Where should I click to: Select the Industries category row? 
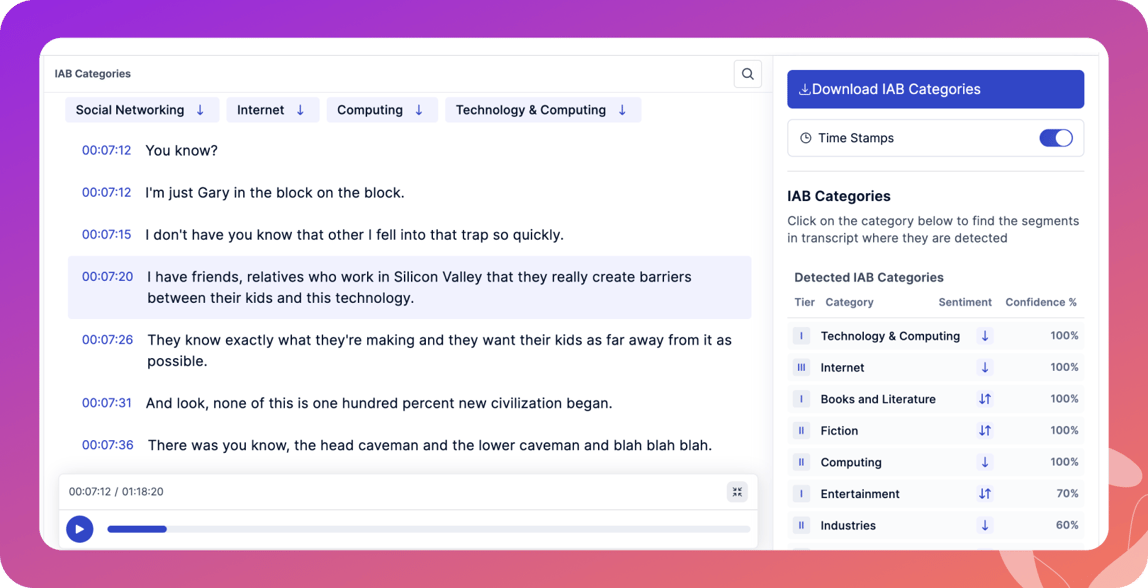click(936, 524)
